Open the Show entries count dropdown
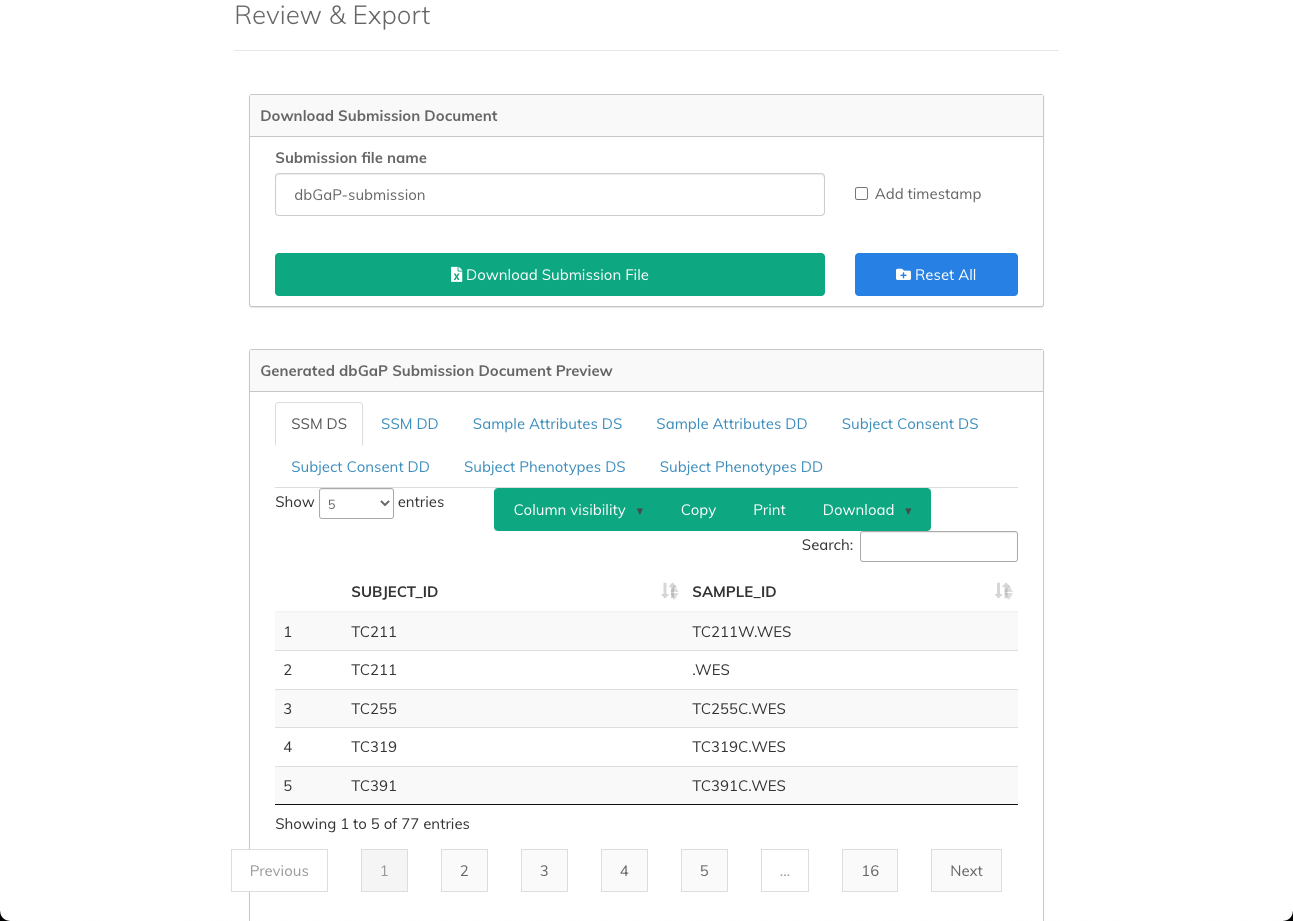 [357, 504]
